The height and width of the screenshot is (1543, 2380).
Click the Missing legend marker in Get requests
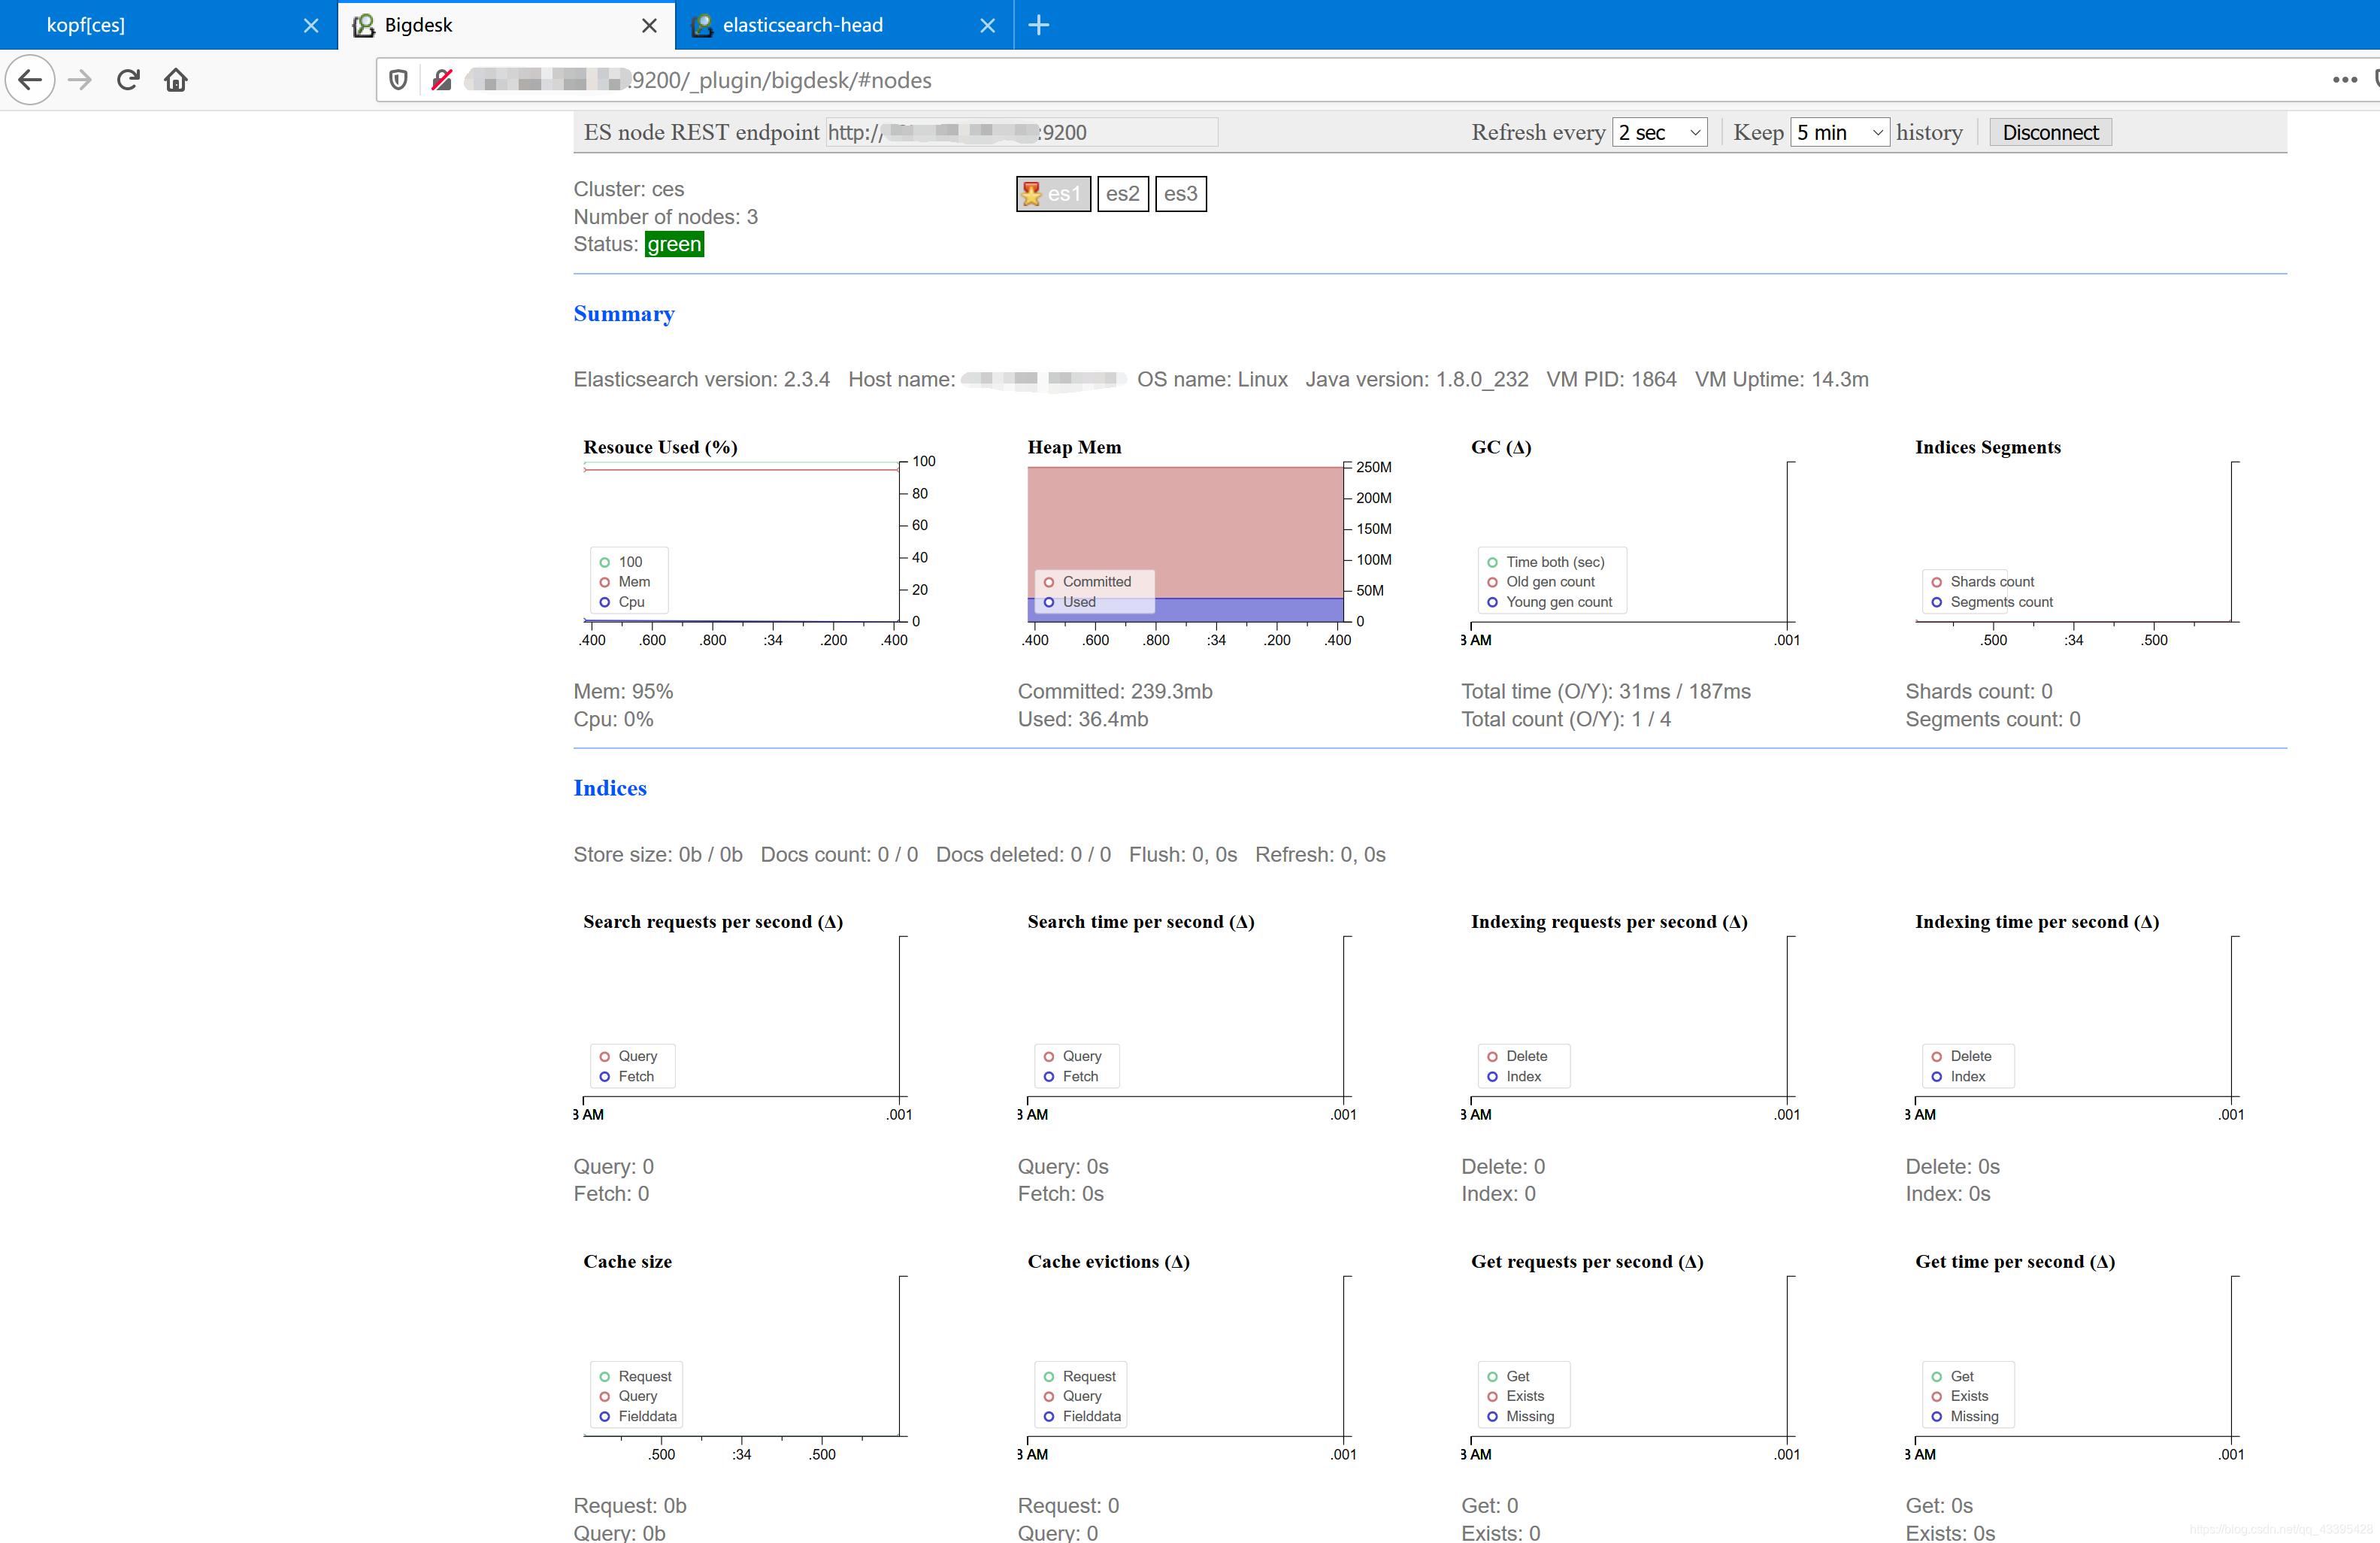coord(1492,1416)
